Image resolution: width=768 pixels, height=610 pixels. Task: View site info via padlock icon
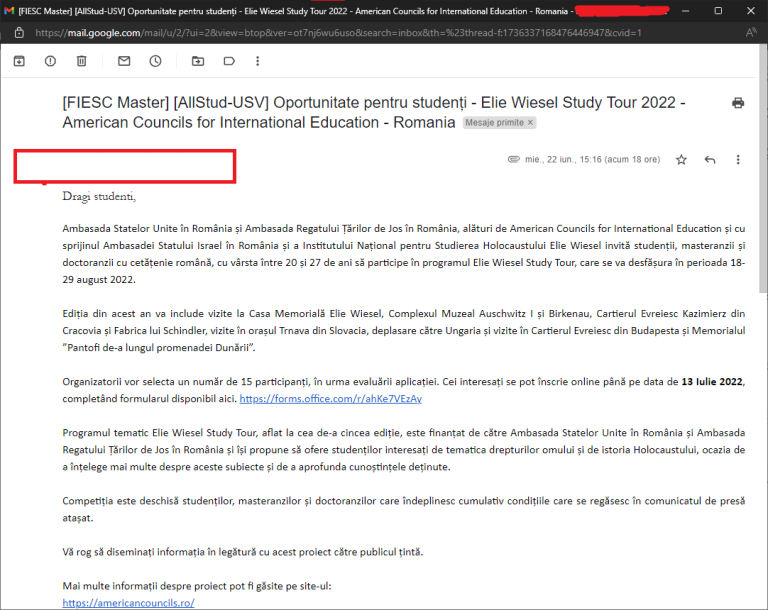click(19, 32)
